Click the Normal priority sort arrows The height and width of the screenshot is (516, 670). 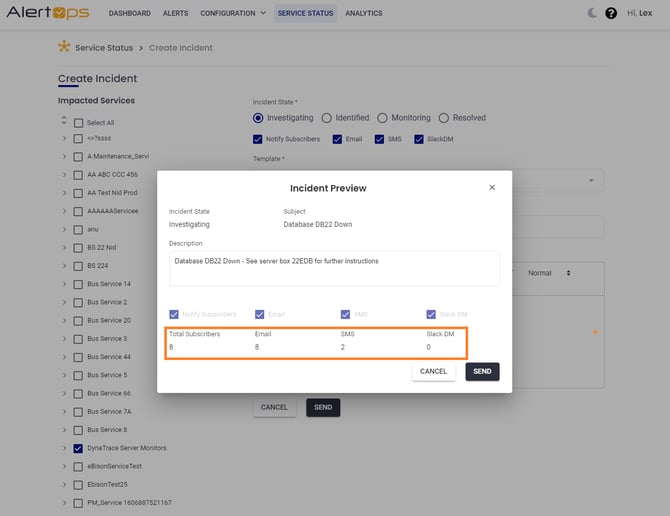(569, 273)
